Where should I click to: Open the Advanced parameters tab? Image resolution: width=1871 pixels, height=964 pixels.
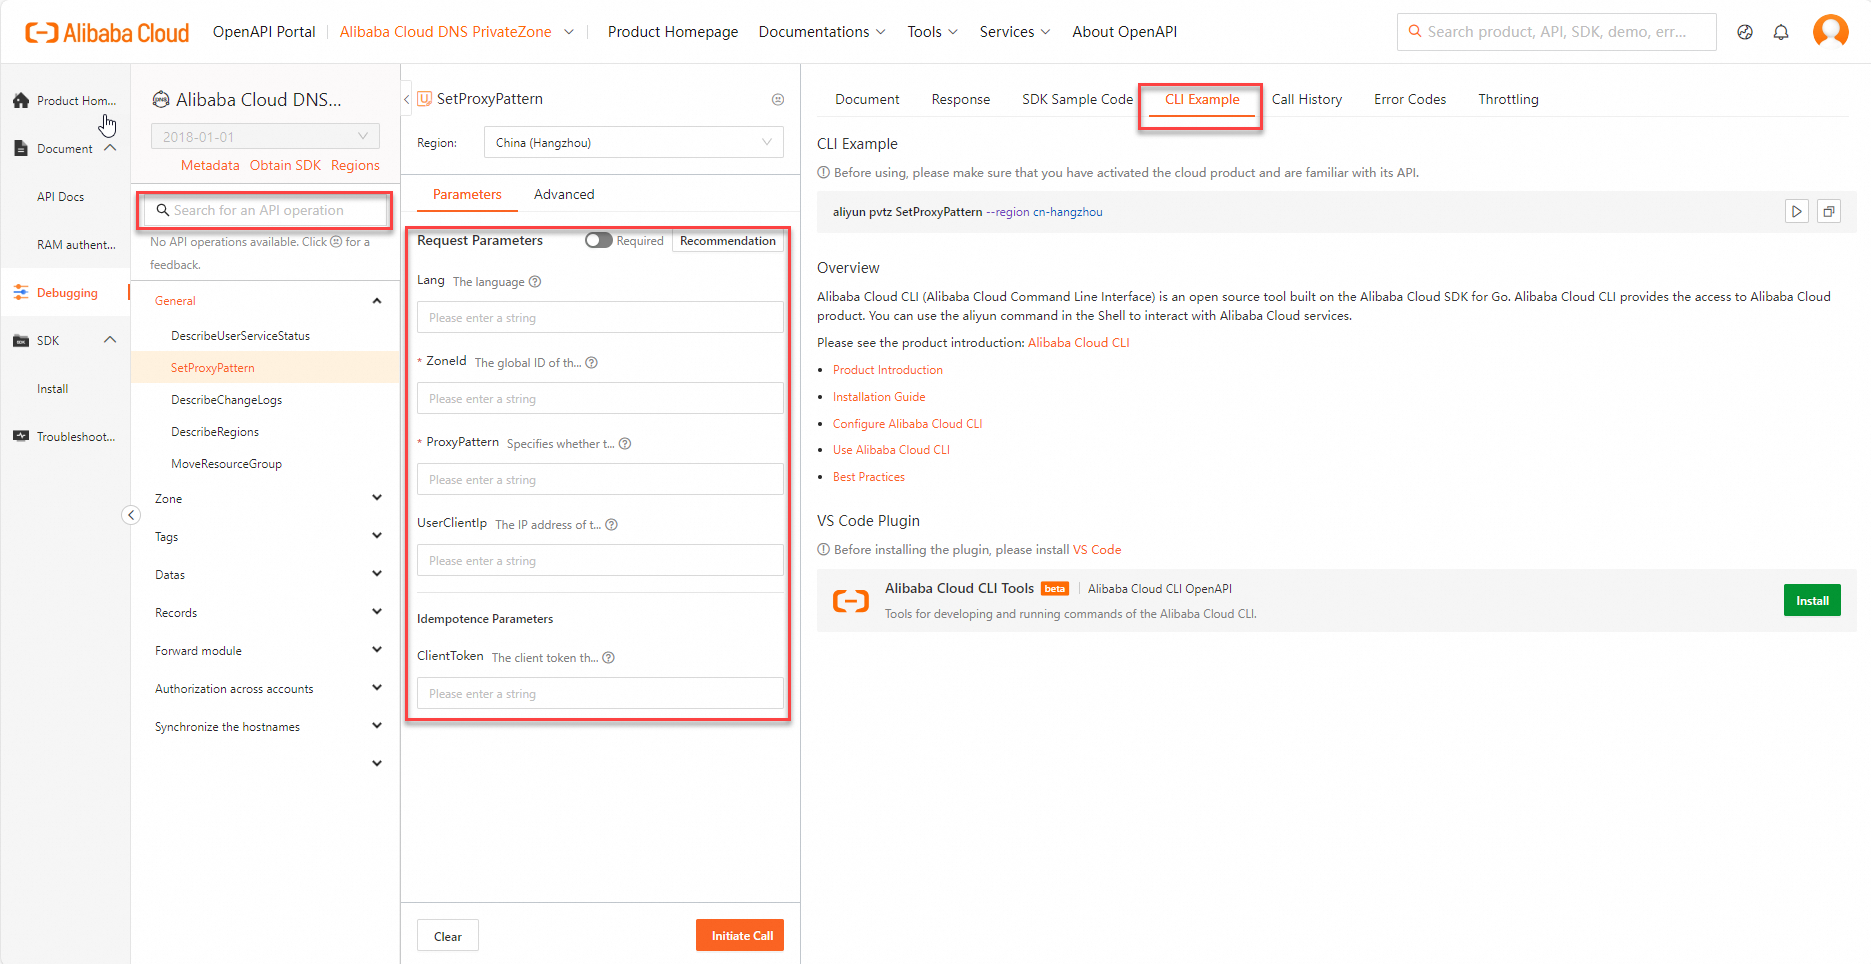click(x=563, y=194)
